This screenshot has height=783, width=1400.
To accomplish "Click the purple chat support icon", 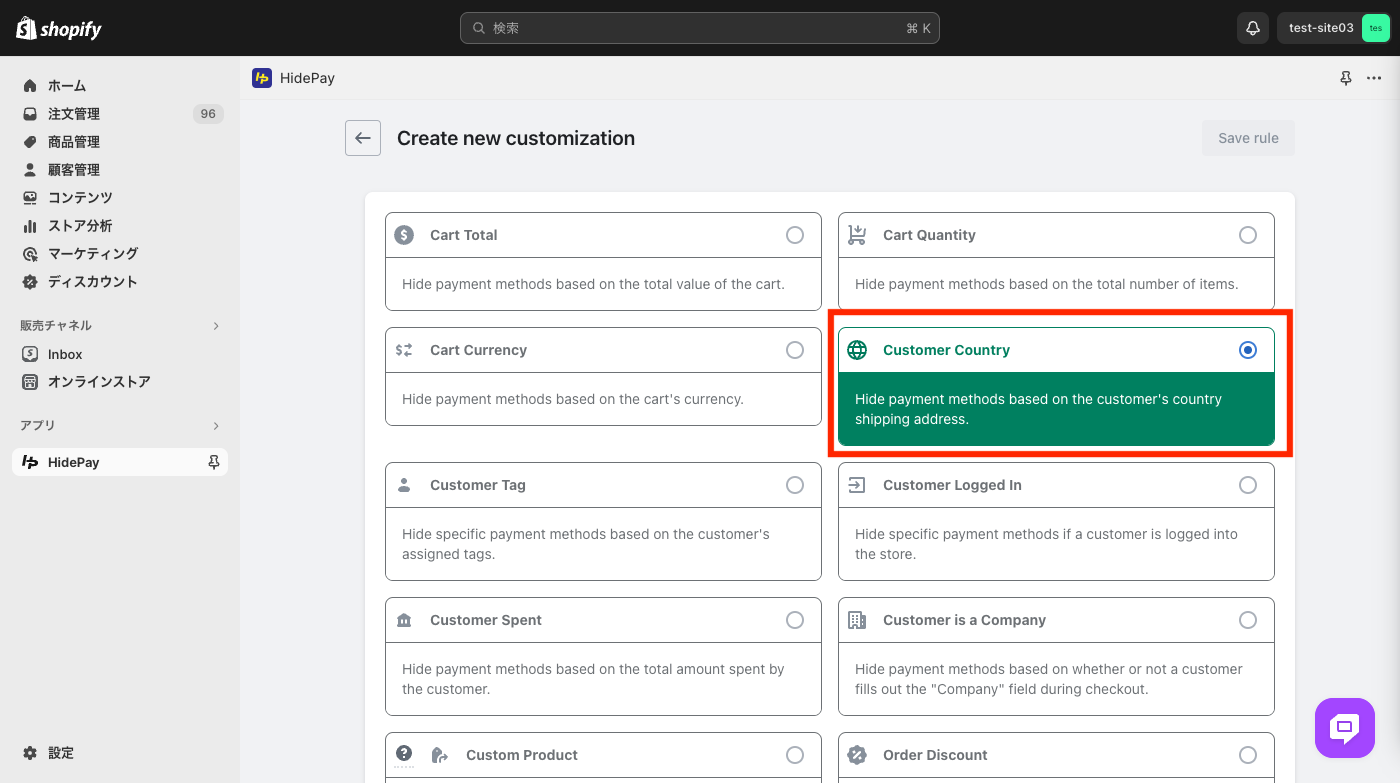I will [1345, 727].
